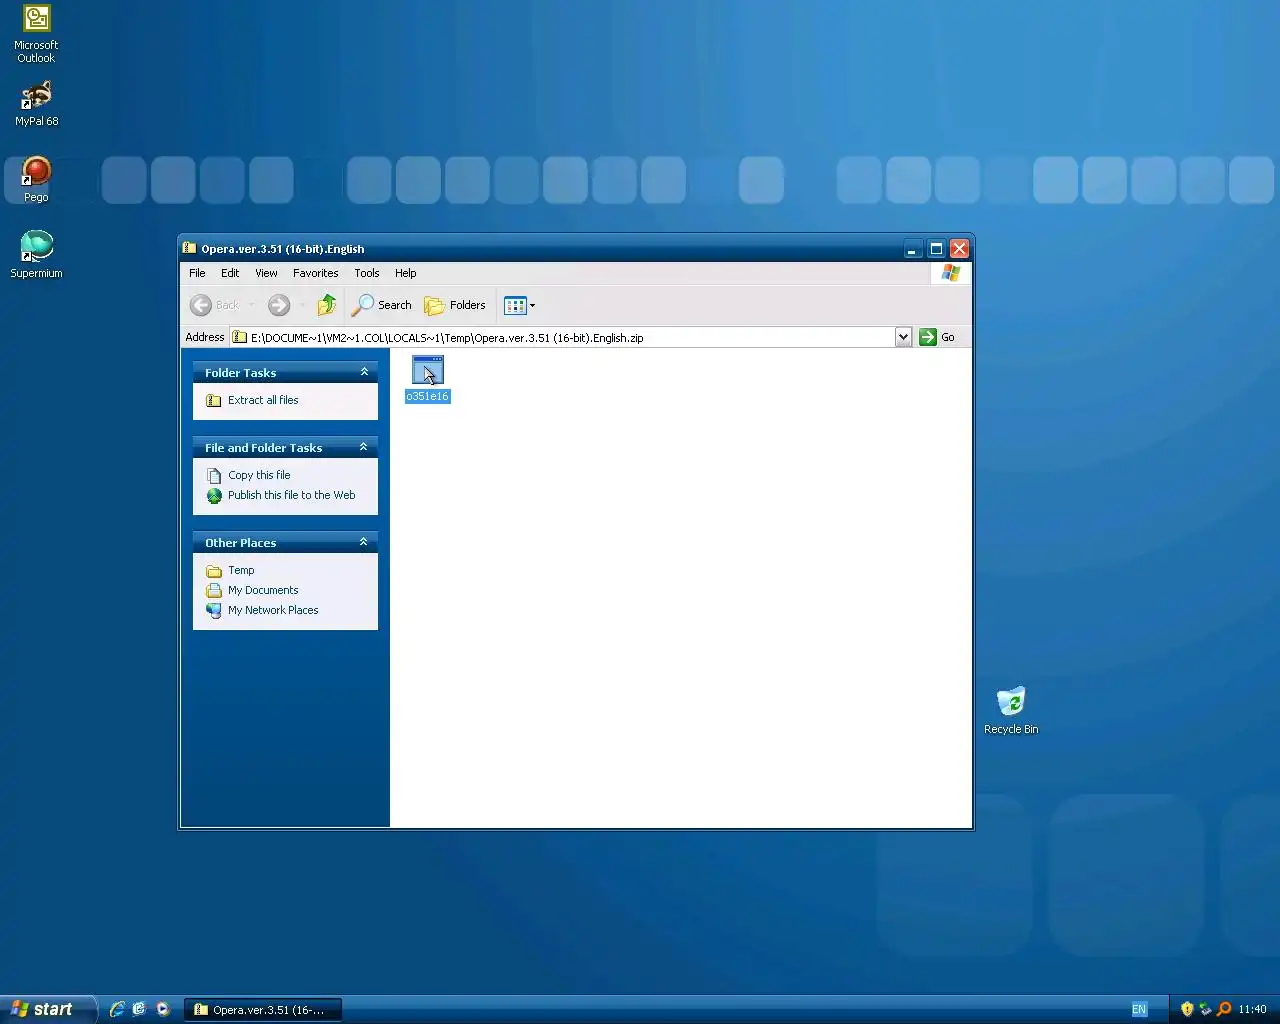Image resolution: width=1280 pixels, height=1024 pixels.
Task: Click the security shield tray icon
Action: coord(1187,1009)
